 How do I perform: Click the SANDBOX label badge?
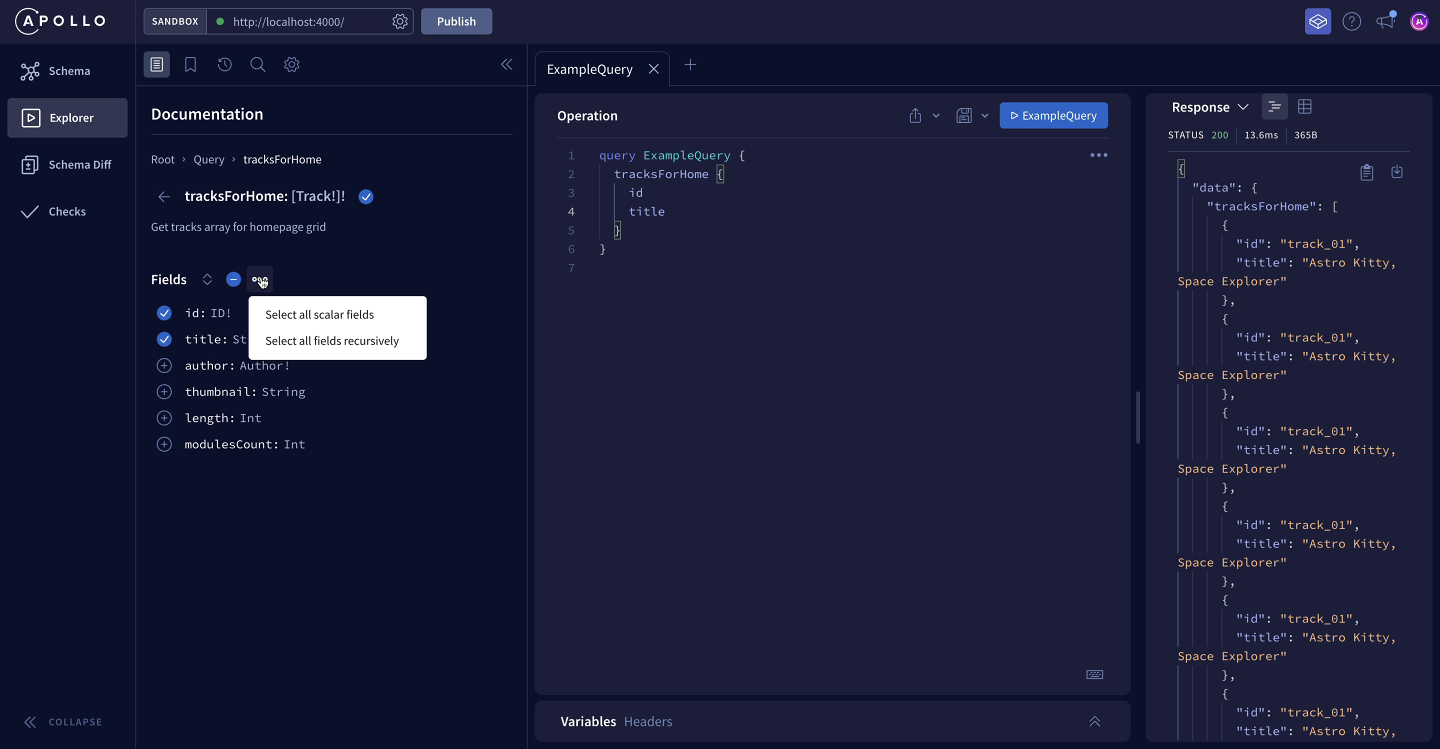click(175, 21)
